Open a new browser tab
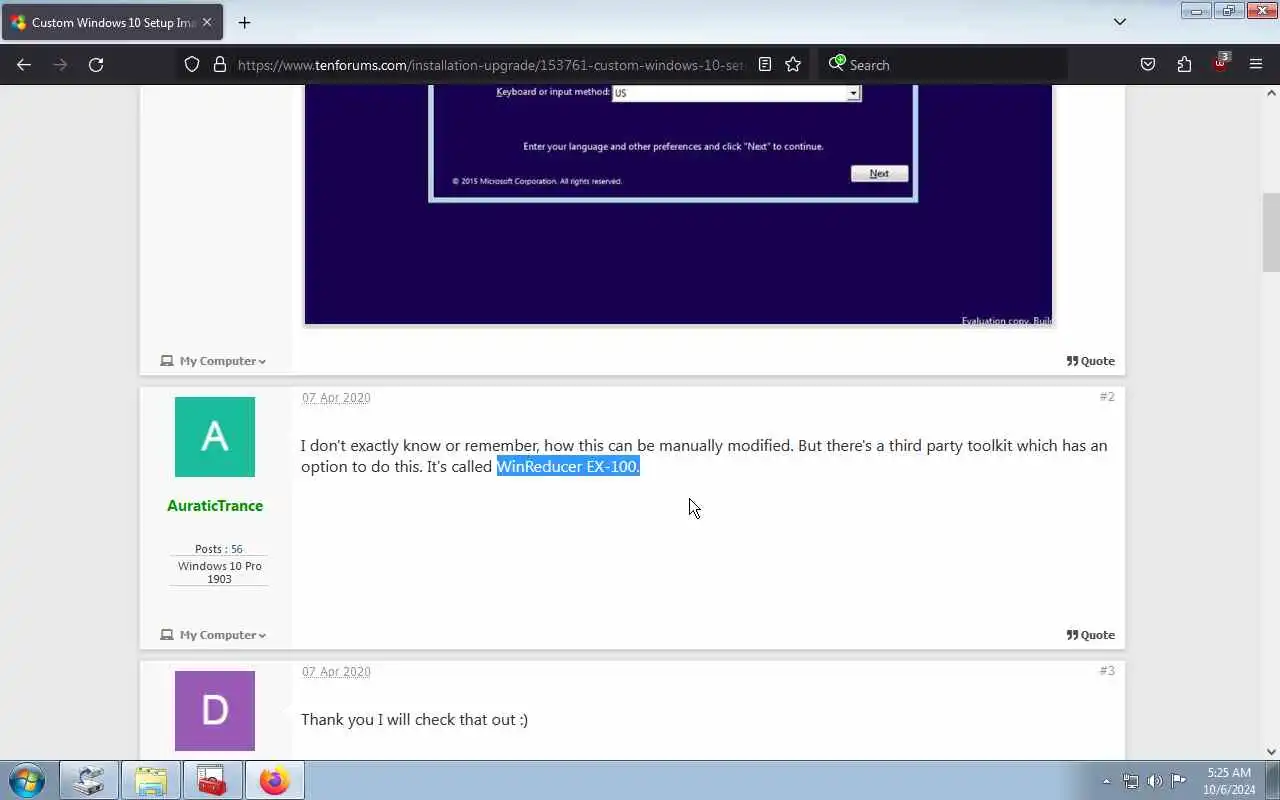This screenshot has height=800, width=1280. (244, 22)
